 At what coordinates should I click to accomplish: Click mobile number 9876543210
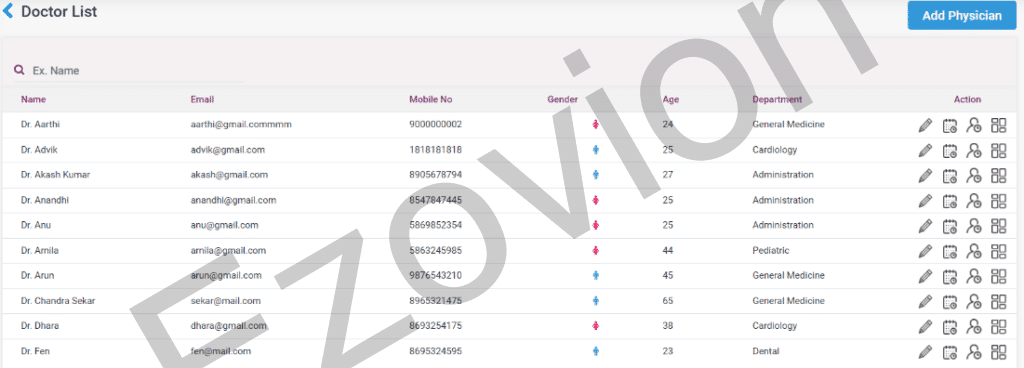pyautogui.click(x=436, y=275)
